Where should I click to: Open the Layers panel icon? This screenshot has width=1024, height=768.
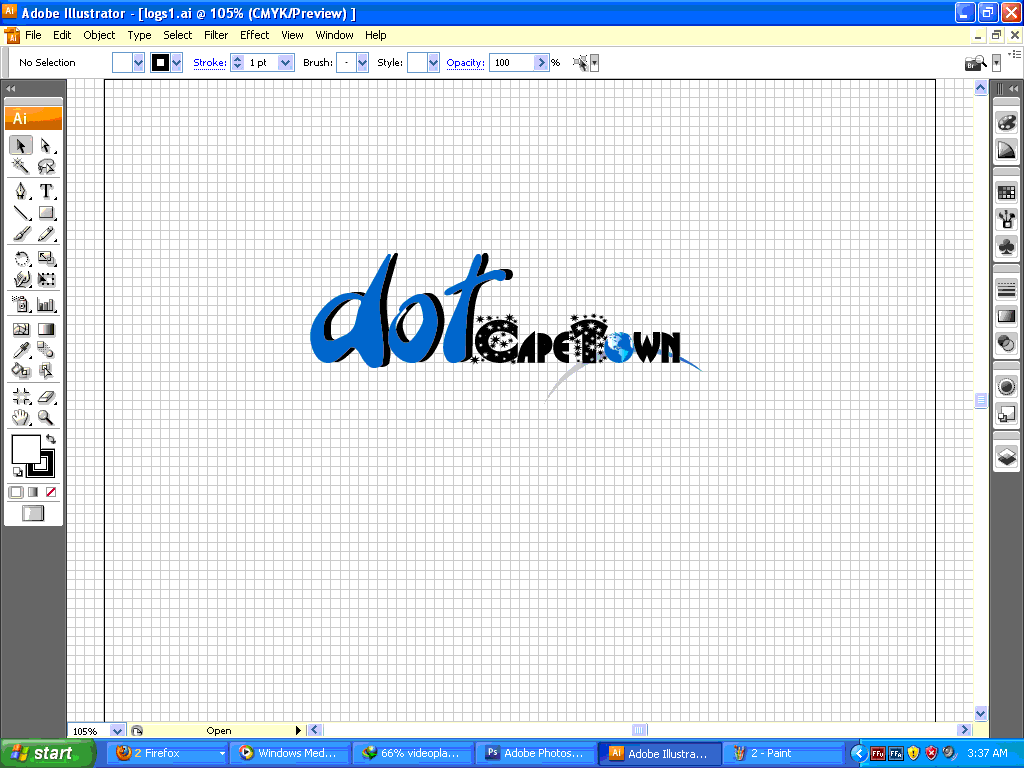point(1006,457)
